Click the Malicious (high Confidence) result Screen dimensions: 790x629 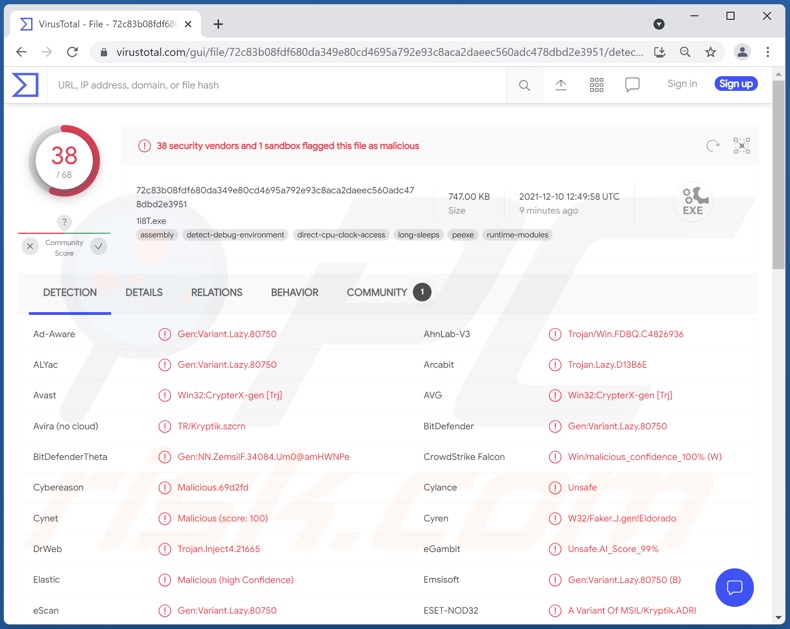pyautogui.click(x=235, y=580)
